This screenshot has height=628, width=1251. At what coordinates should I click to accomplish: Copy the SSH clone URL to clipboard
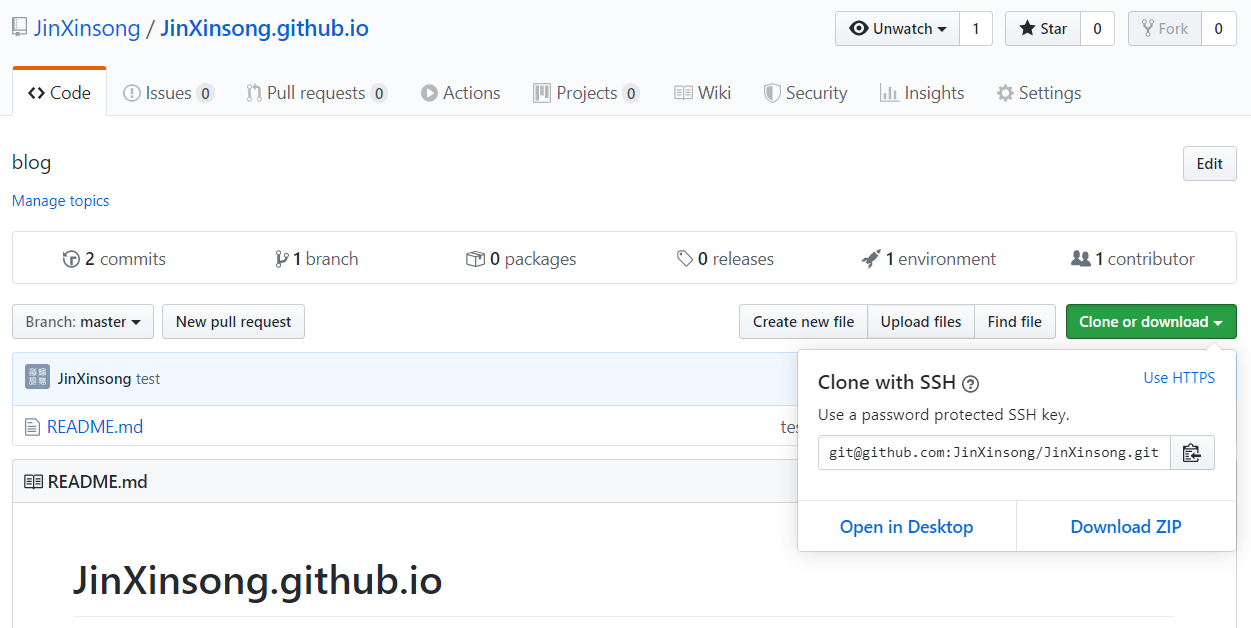(1191, 453)
